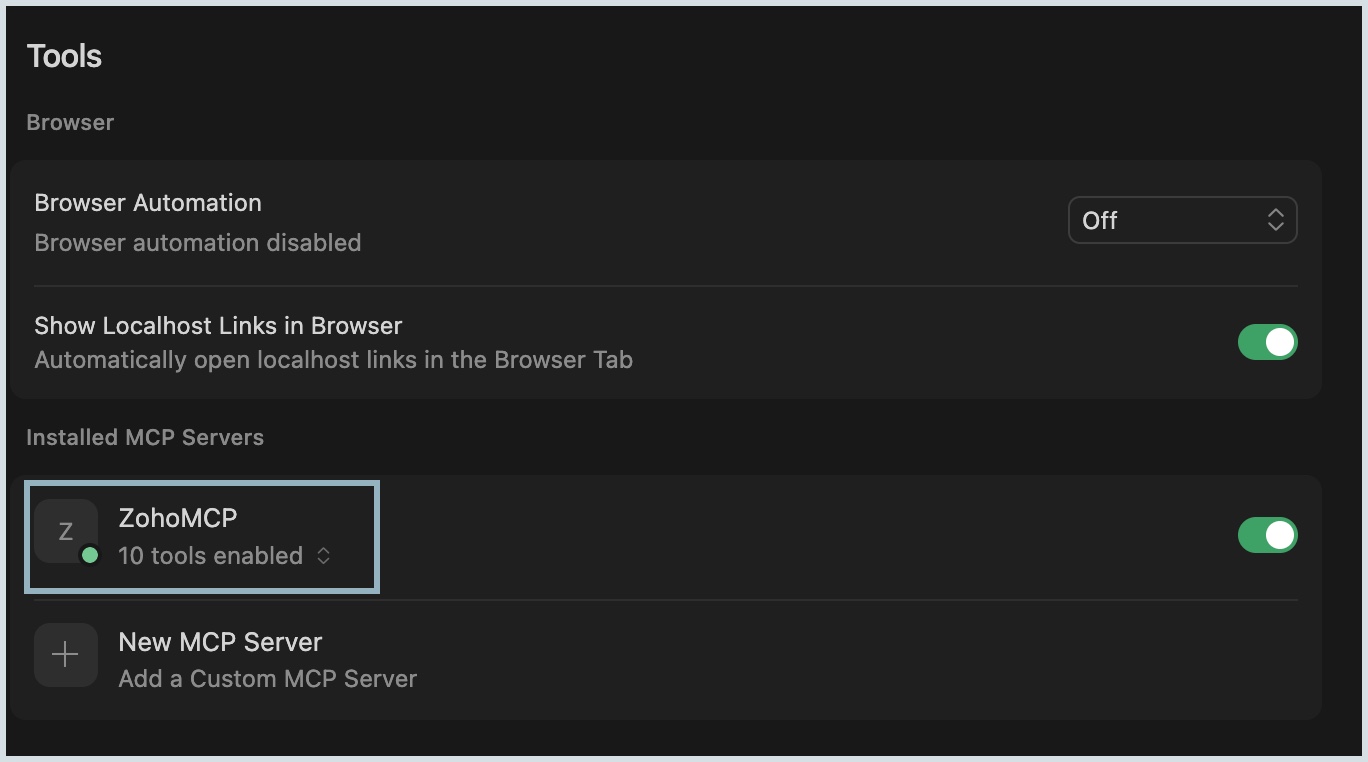1368x762 pixels.
Task: Click the chevron beside "10 tools enabled"
Action: coord(323,556)
